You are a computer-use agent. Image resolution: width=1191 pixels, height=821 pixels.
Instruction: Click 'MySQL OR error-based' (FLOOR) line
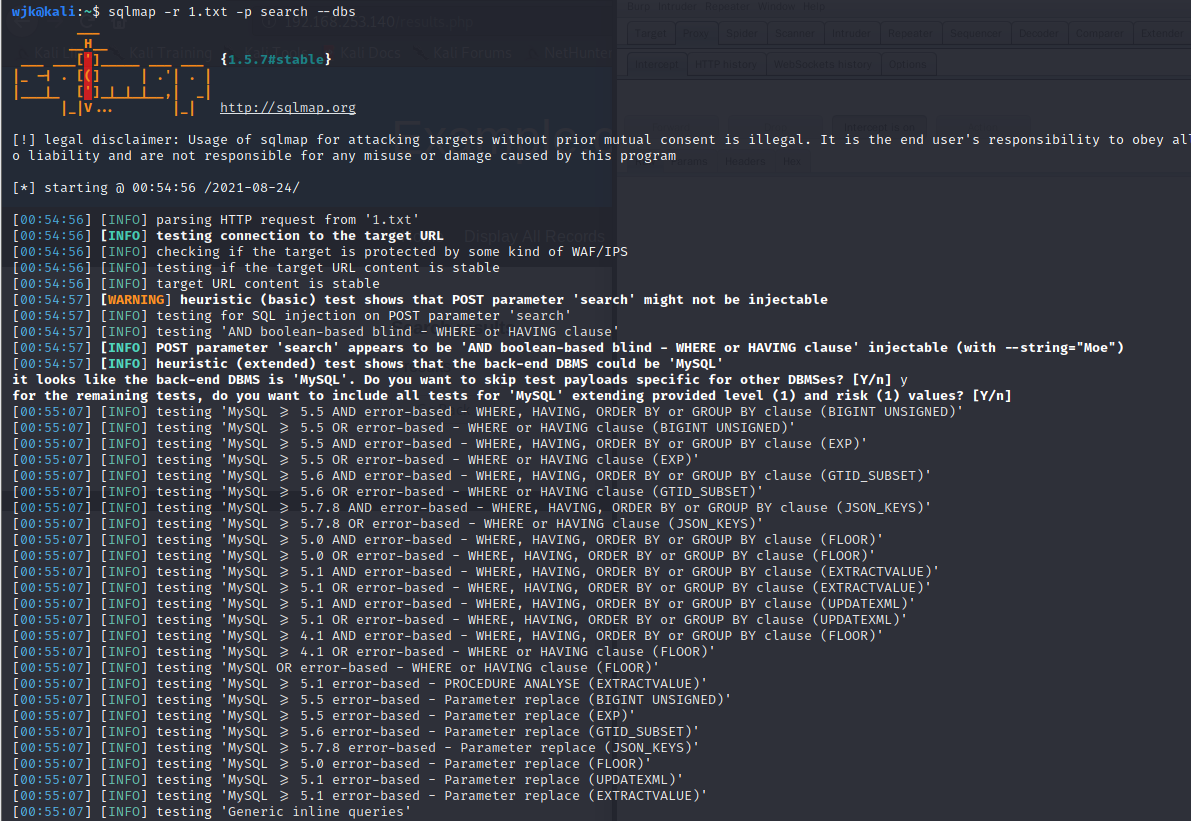336,668
